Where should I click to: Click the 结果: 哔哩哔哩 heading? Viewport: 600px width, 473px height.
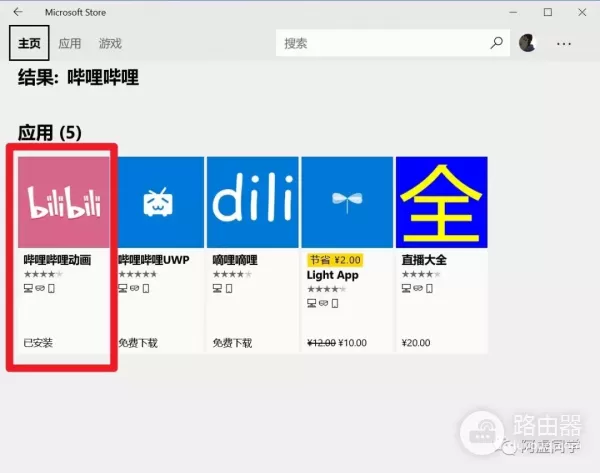click(78, 77)
